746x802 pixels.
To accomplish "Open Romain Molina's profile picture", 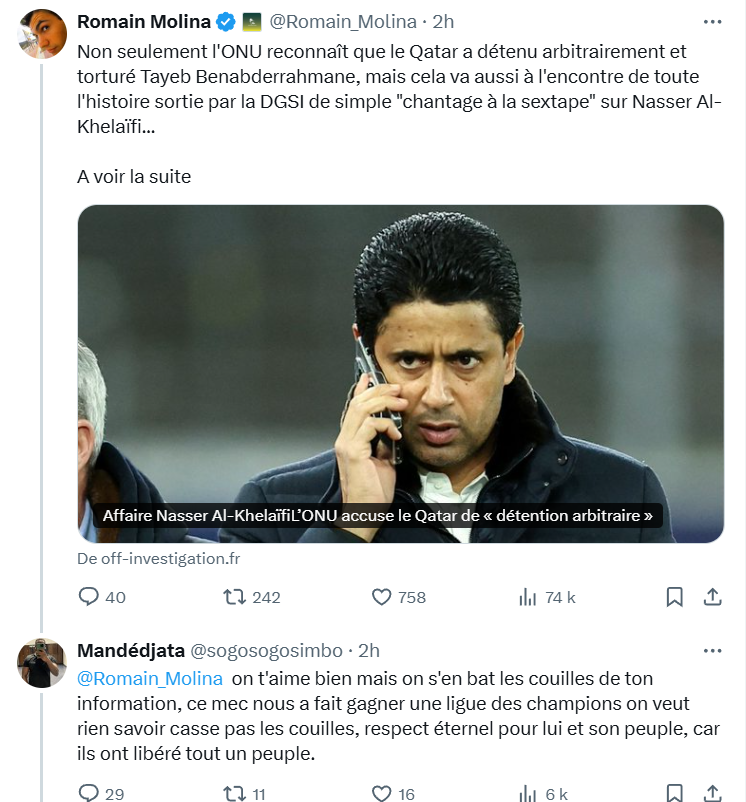I will (42, 35).
